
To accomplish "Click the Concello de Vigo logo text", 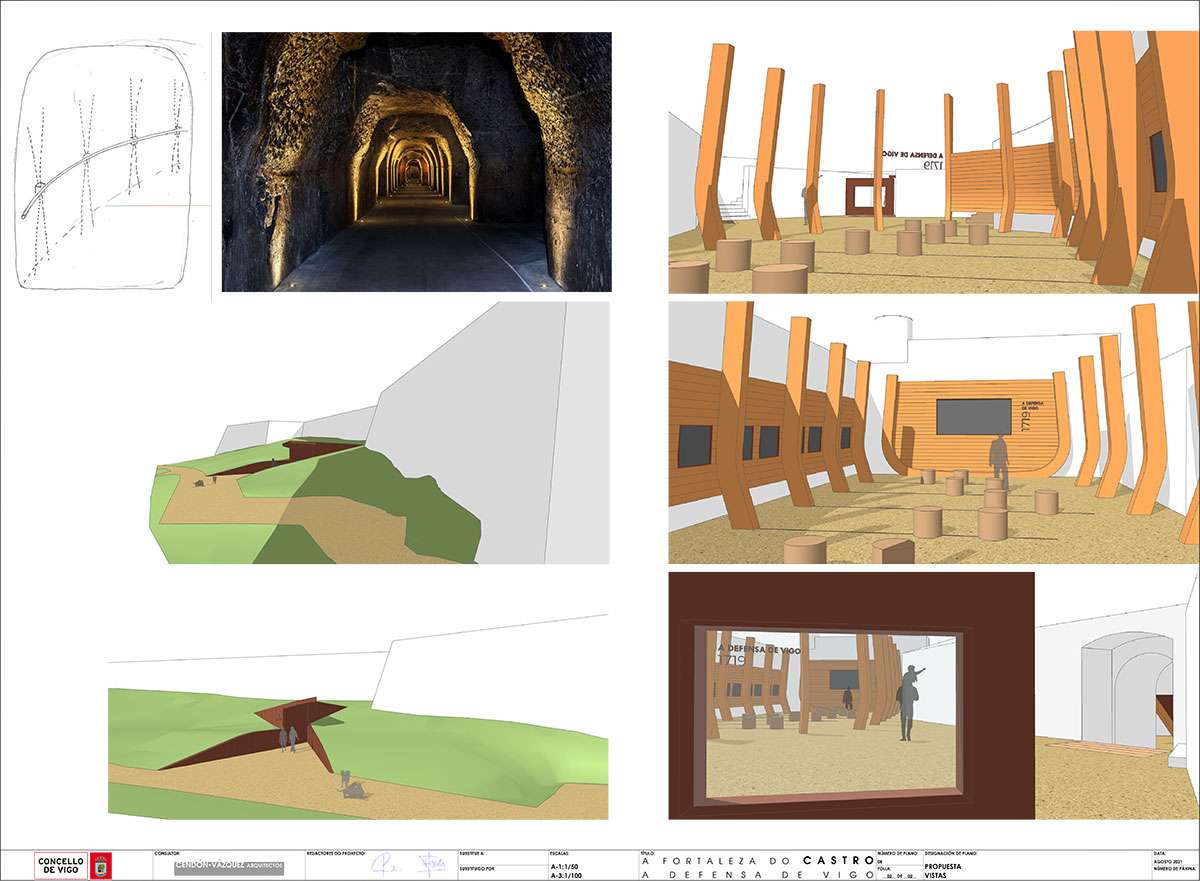I will (61, 865).
